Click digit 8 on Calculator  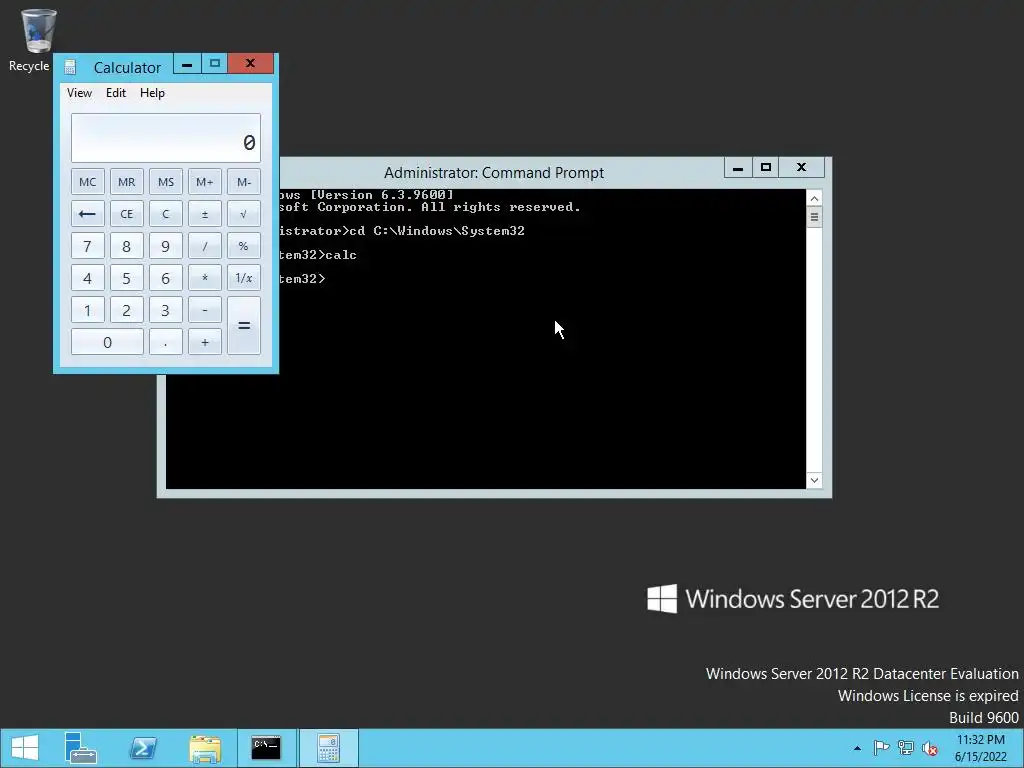127,246
